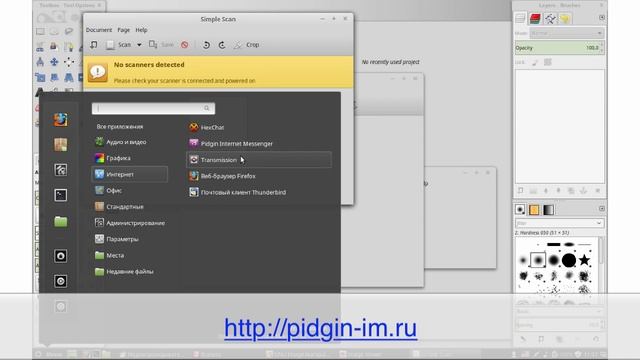Image resolution: width=640 pixels, height=360 pixels.
Task: Select GIMP Move tool
Action: click(54, 62)
